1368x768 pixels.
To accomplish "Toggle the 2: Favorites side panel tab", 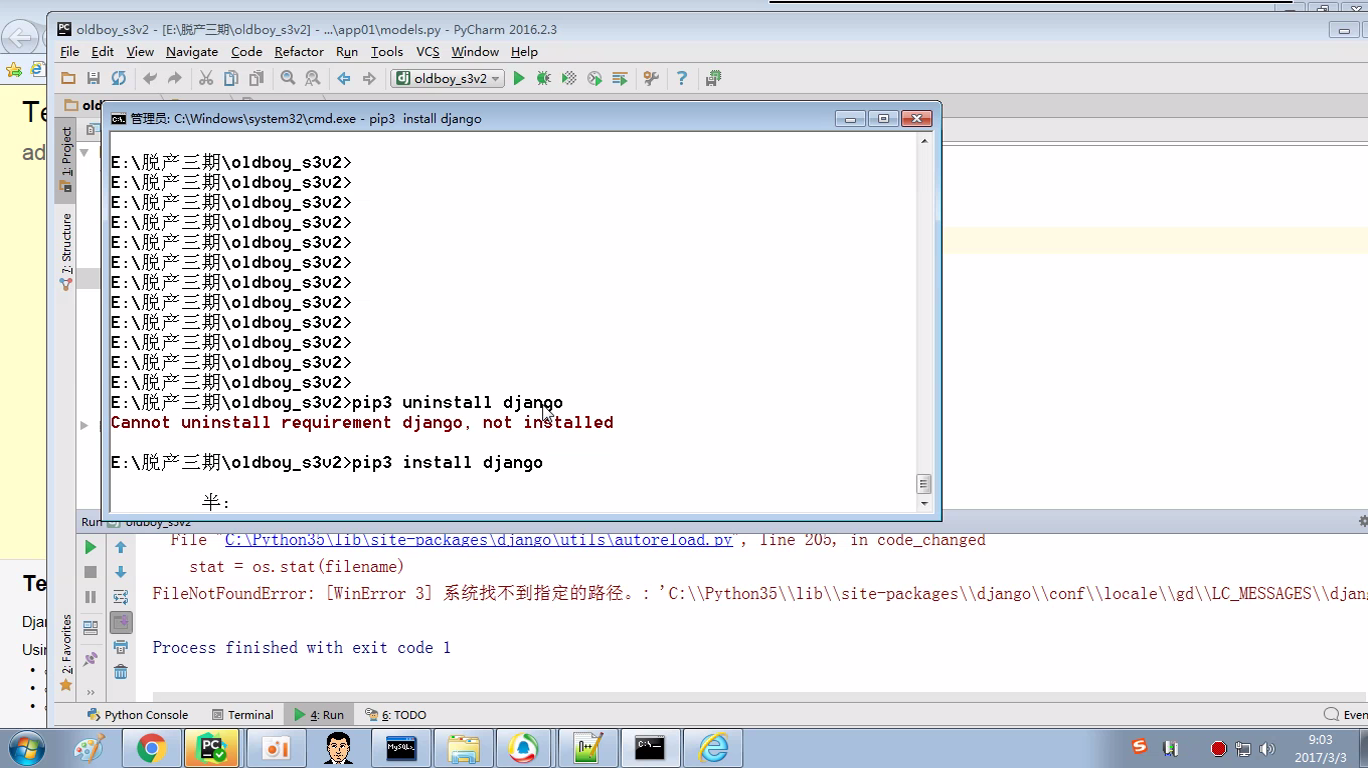I will tap(66, 652).
